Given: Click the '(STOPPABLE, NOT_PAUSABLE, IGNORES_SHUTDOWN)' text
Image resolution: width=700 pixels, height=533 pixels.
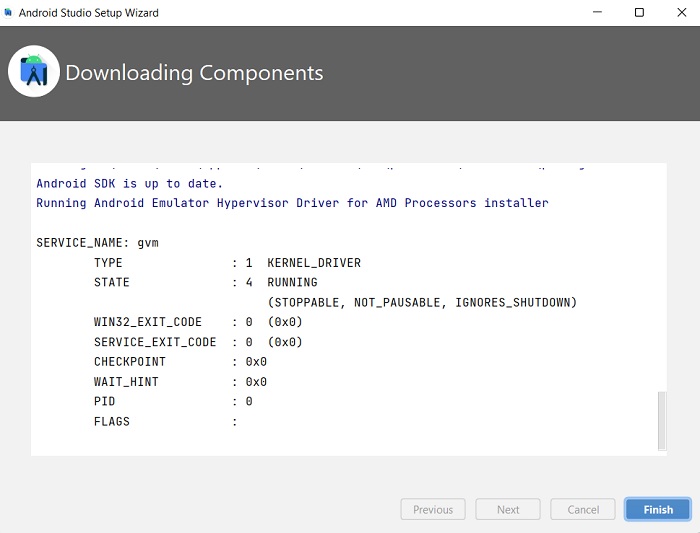Looking at the screenshot, I should pos(422,303).
